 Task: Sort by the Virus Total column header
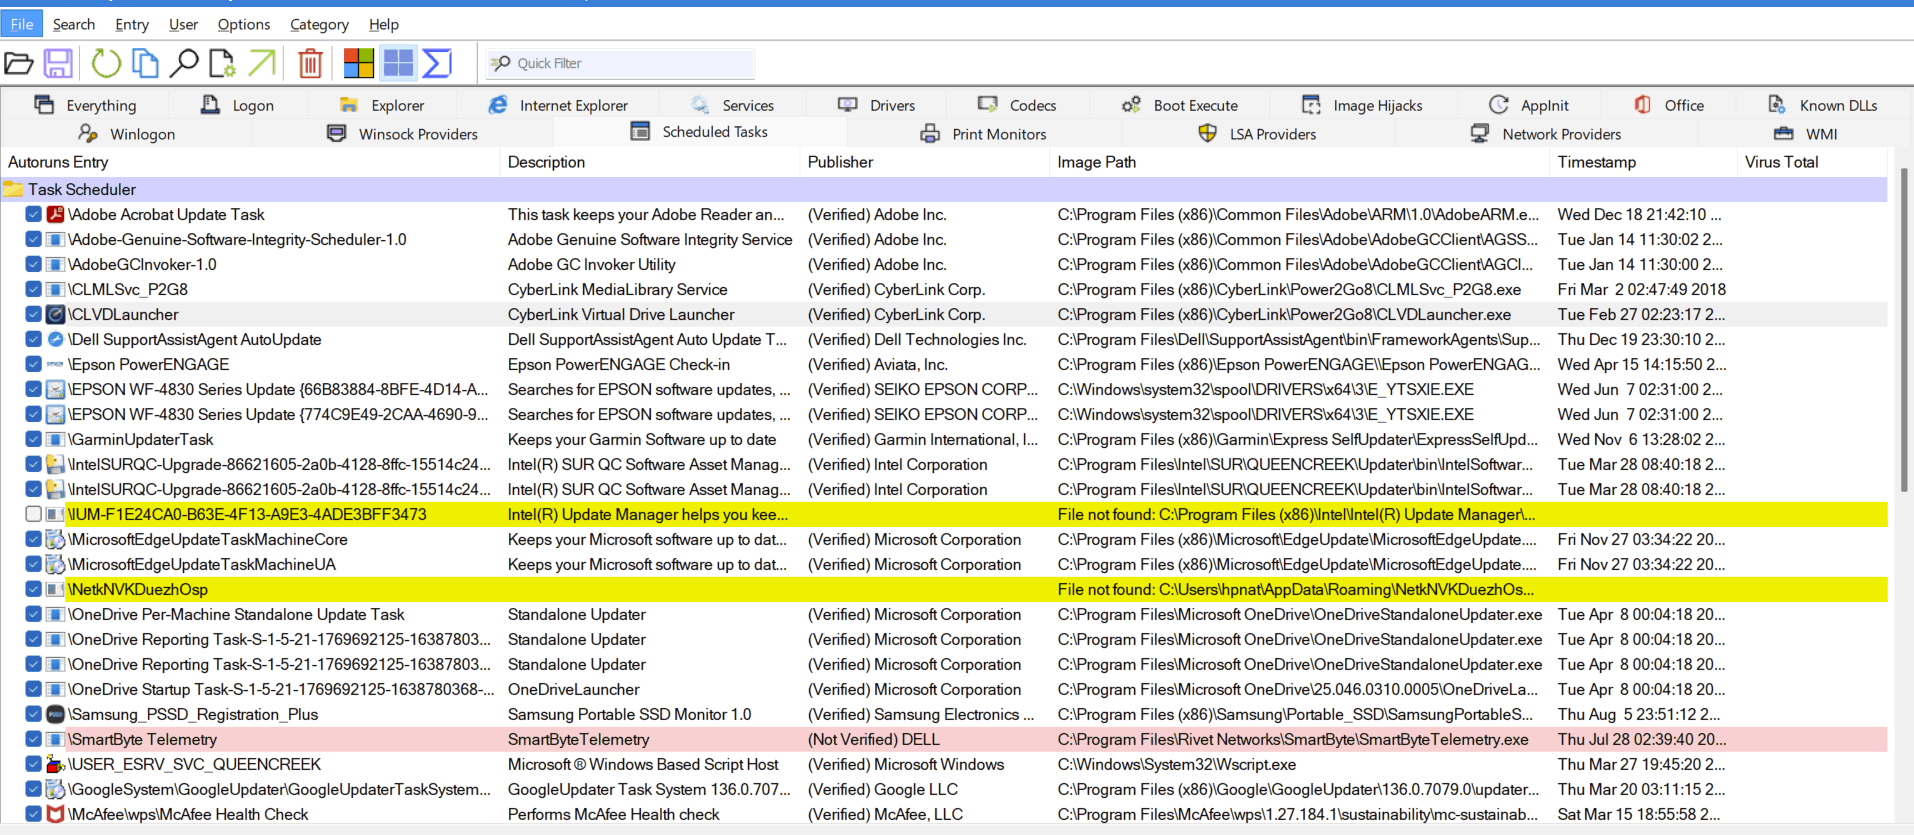click(1812, 162)
